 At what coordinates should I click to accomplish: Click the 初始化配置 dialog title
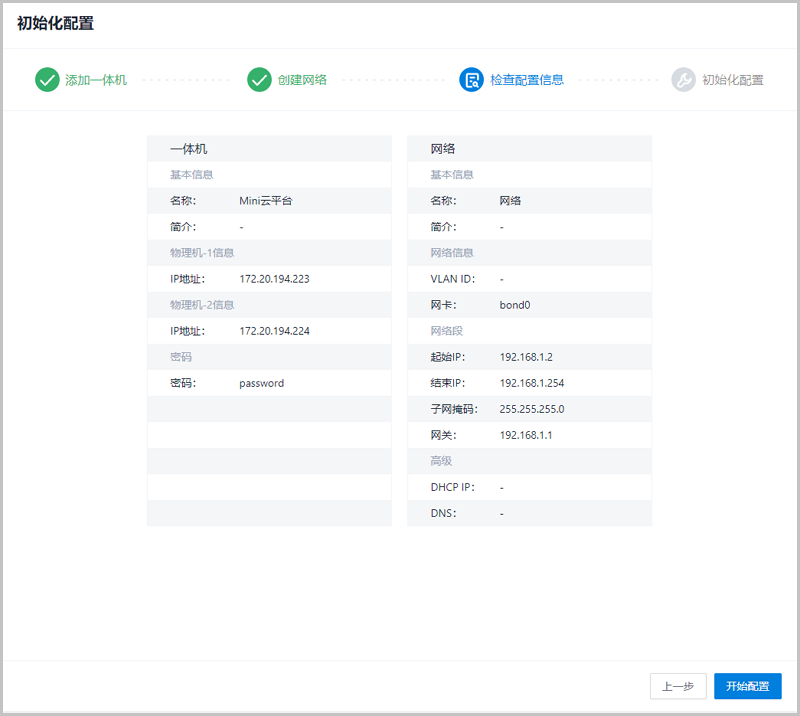55,23
